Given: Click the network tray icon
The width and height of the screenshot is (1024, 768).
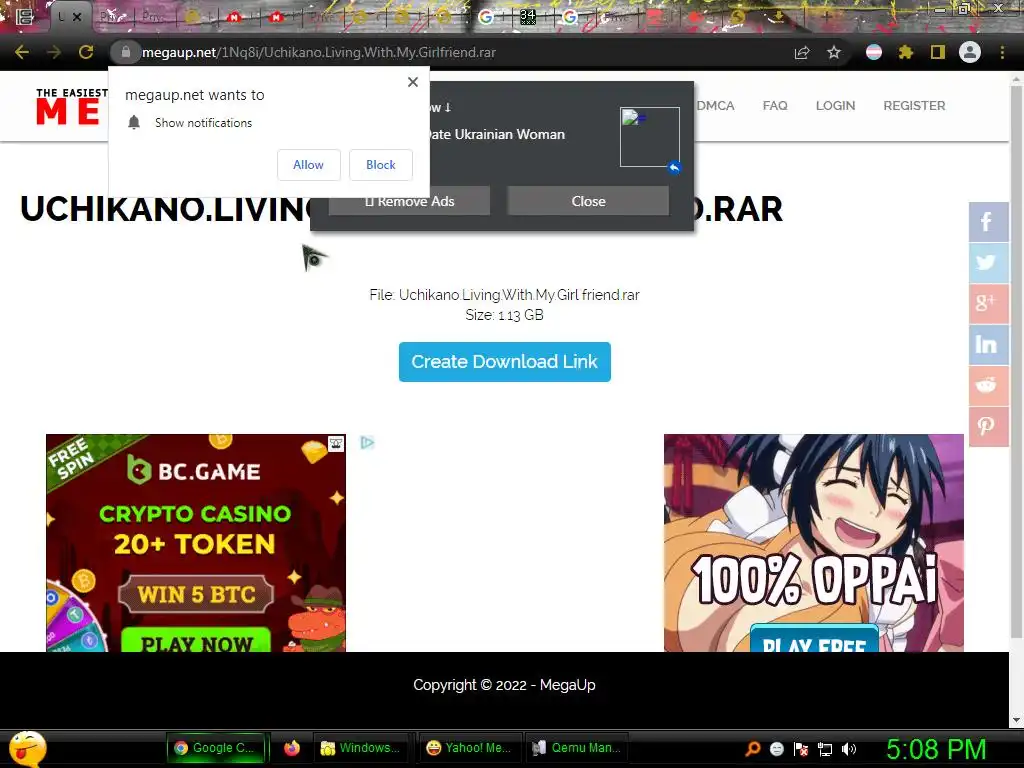Looking at the screenshot, I should pos(825,749).
